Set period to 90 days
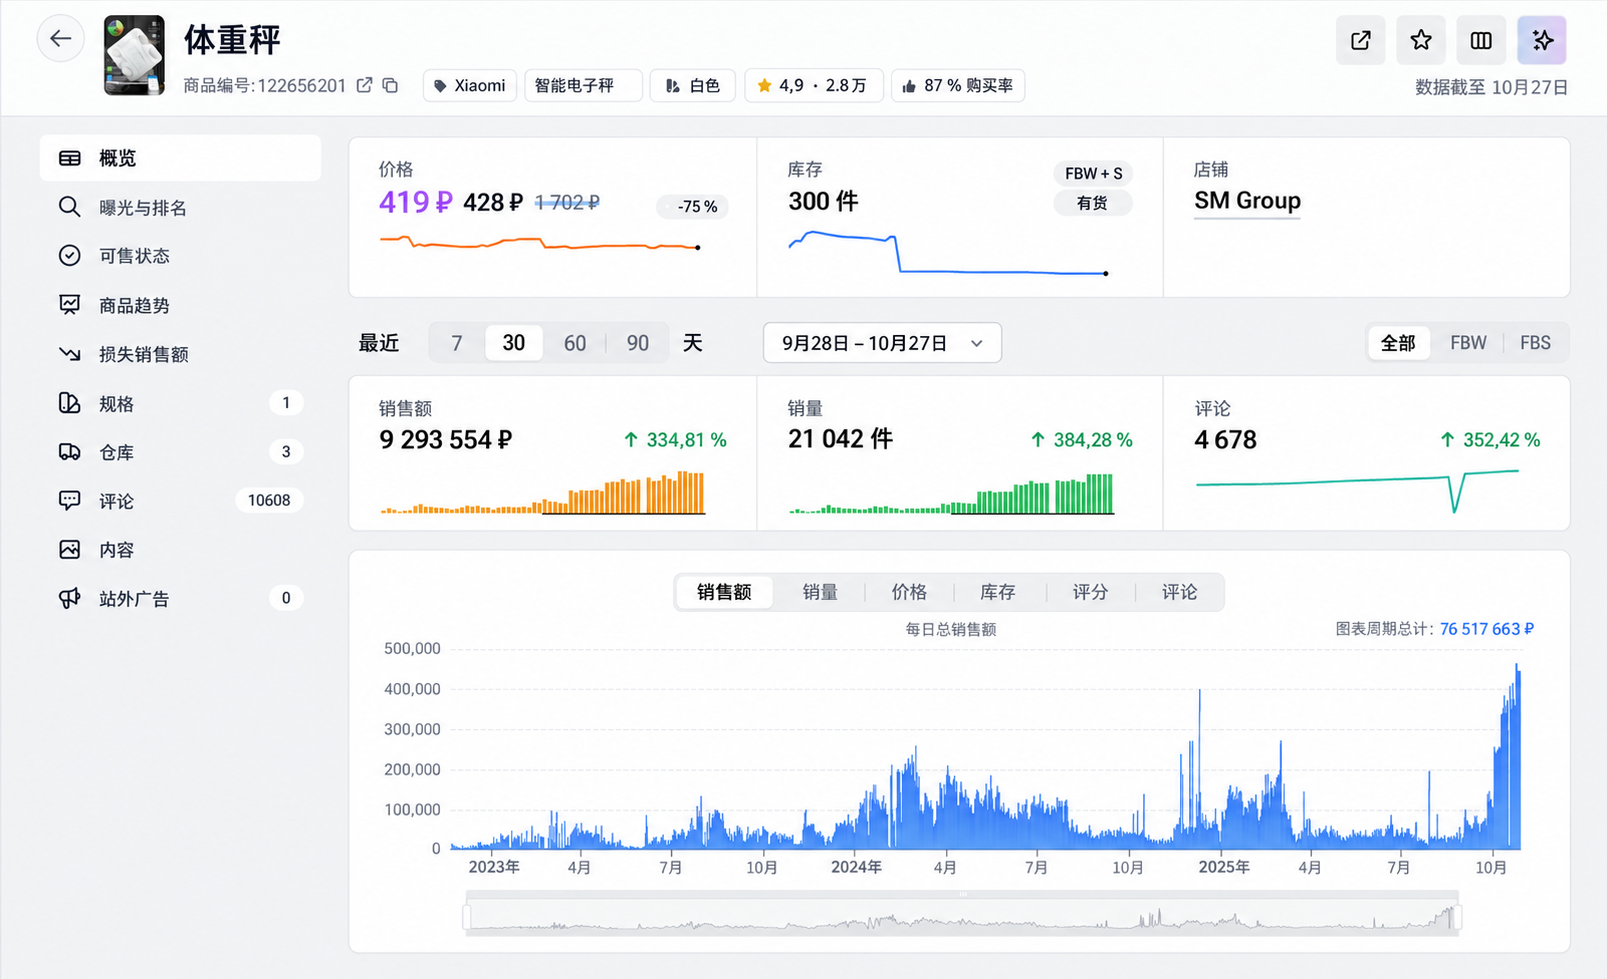The height and width of the screenshot is (979, 1607). 638,343
